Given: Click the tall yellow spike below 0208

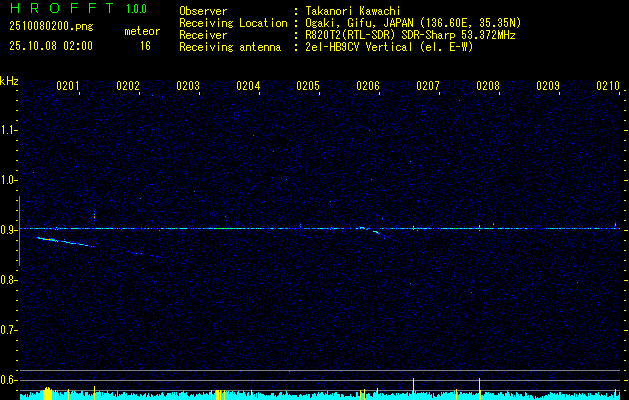Looking at the screenshot, I should click(479, 389).
